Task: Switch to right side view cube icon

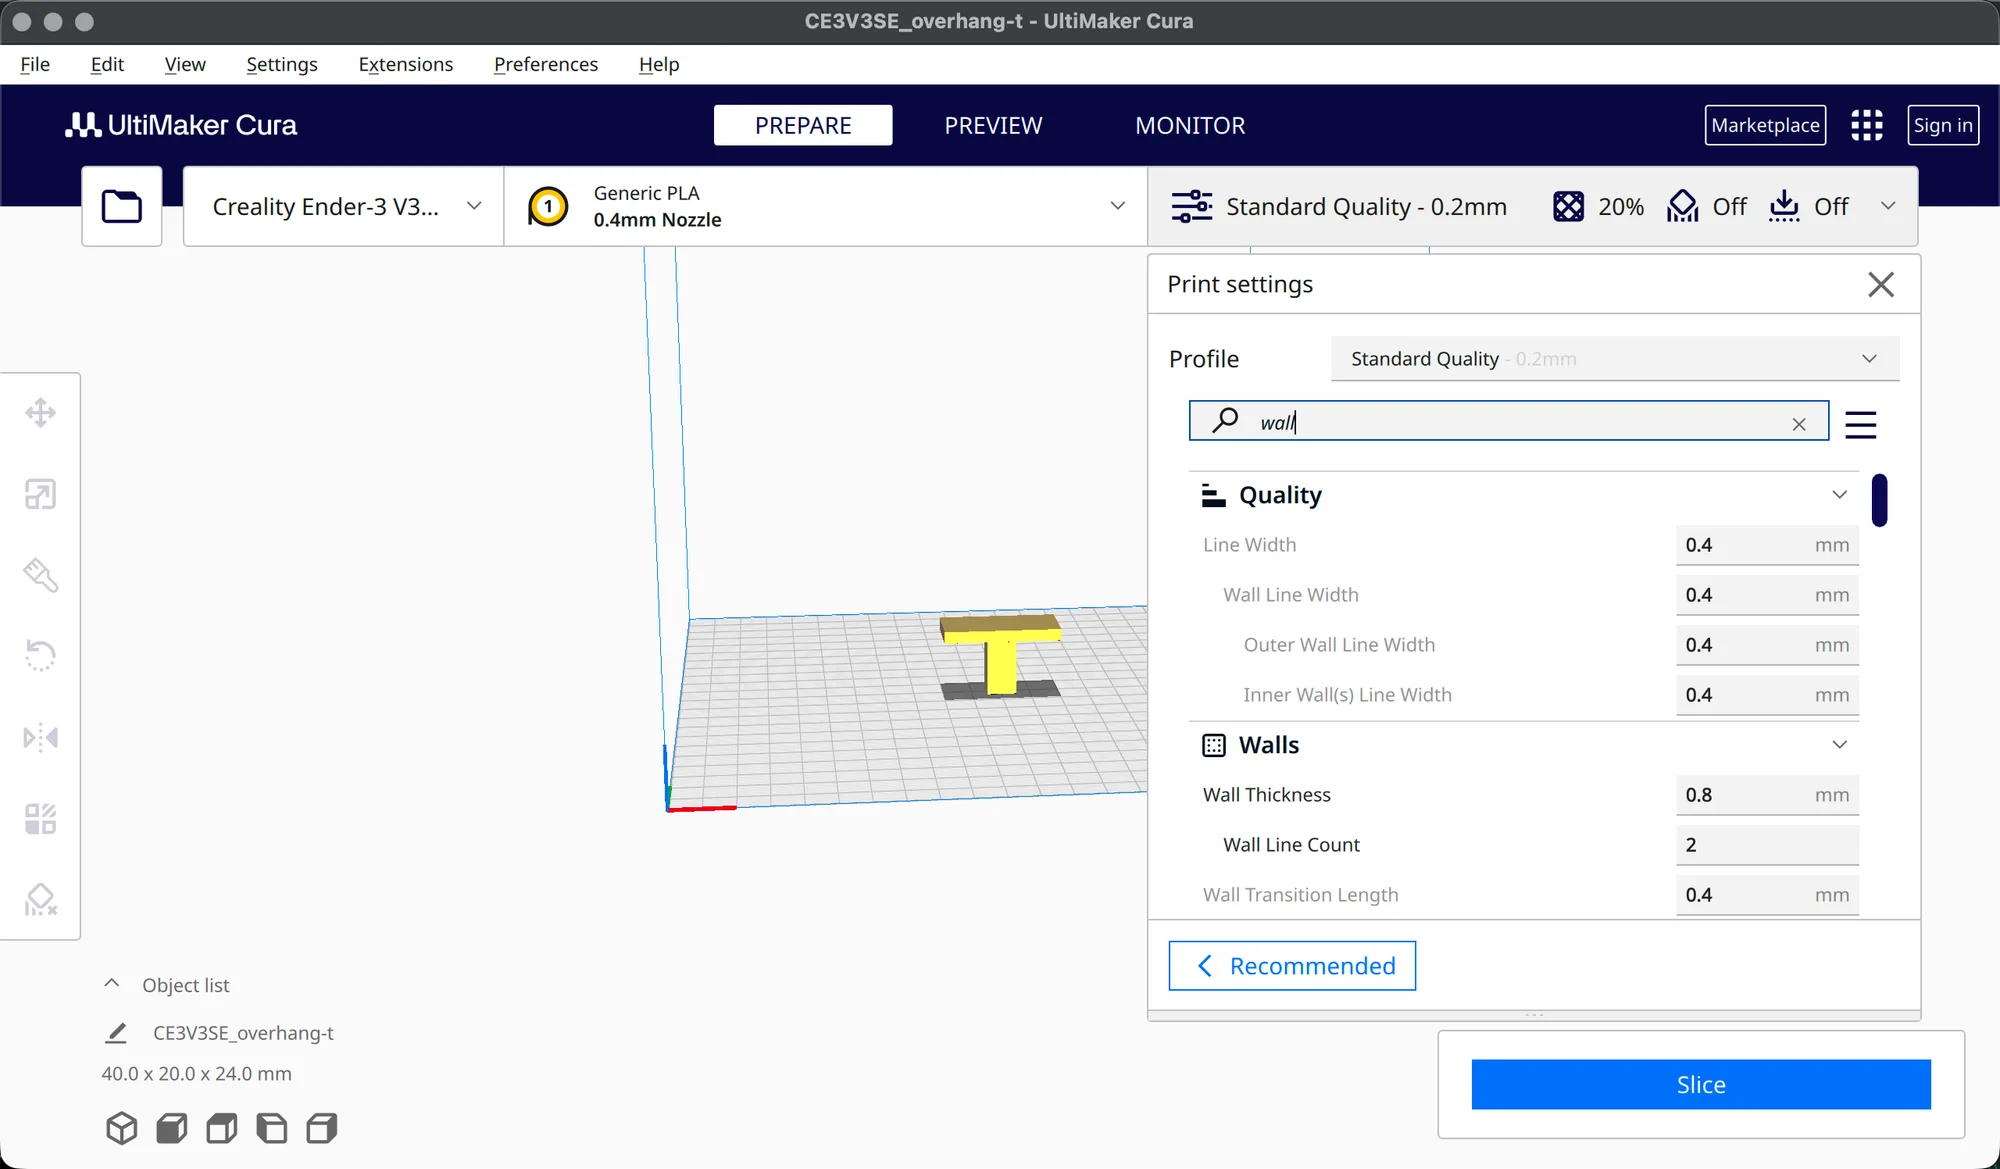Action: [322, 1128]
